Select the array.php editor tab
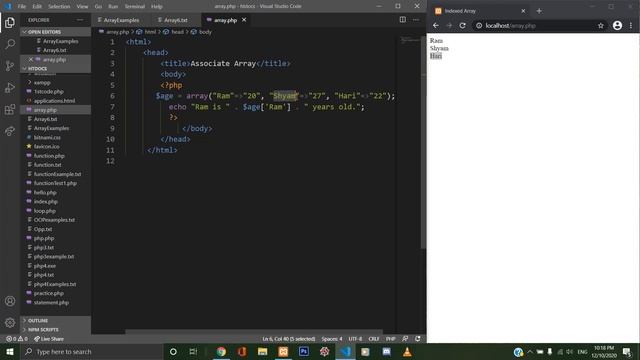 click(x=225, y=20)
